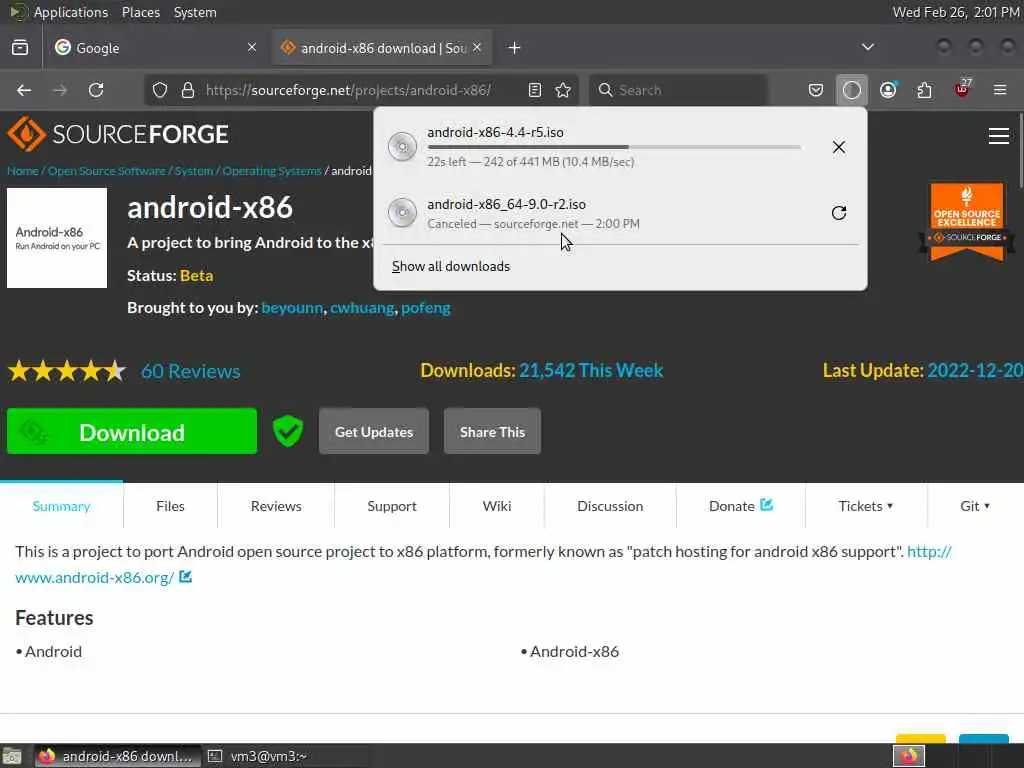This screenshot has width=1024, height=768.
Task: Open the Files tab
Action: [170, 506]
